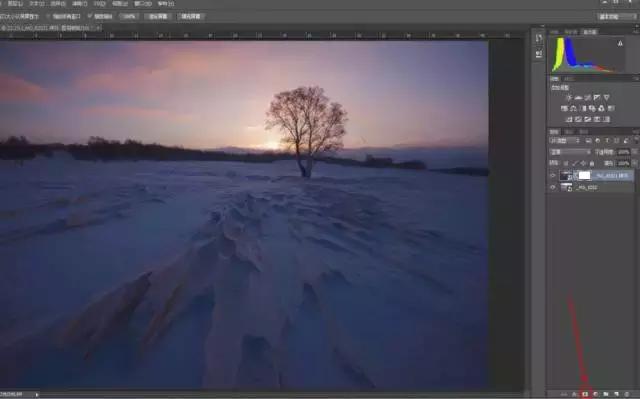Image resolution: width=640 pixels, height=399 pixels.
Task: Add an Exposure adjustment
Action: click(x=597, y=98)
